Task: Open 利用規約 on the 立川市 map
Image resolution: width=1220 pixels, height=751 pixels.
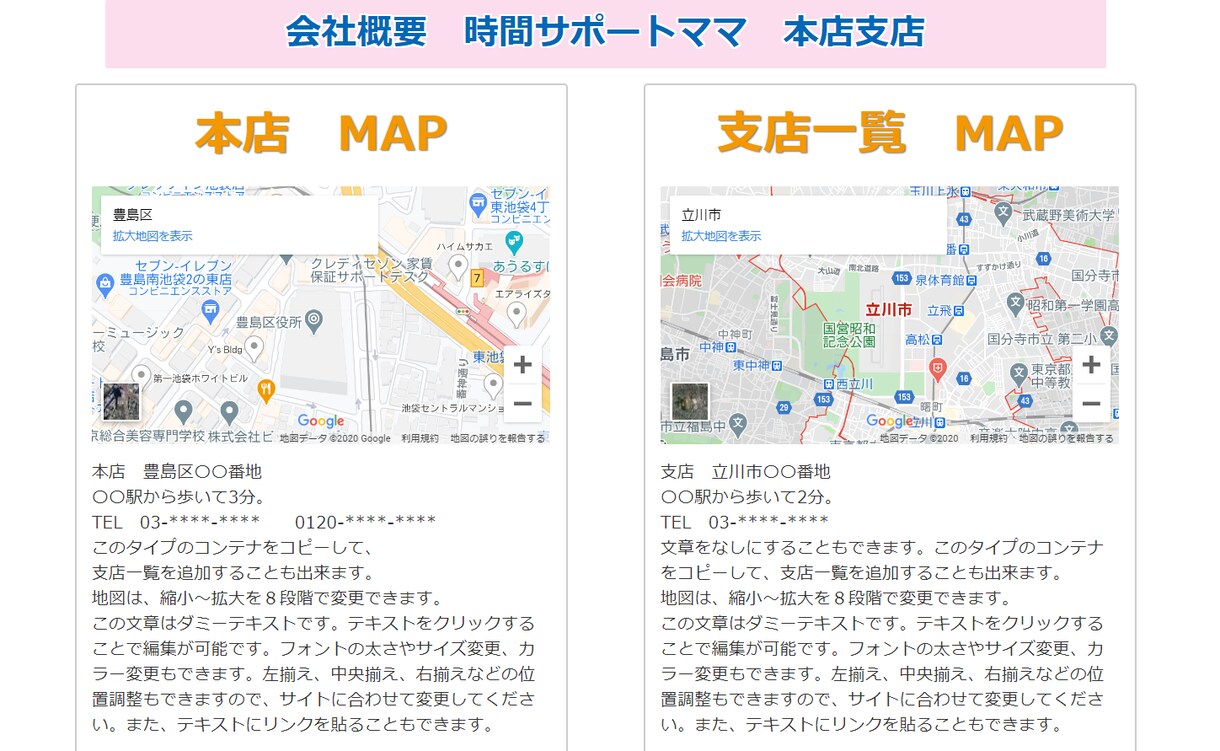Action: pos(989,438)
